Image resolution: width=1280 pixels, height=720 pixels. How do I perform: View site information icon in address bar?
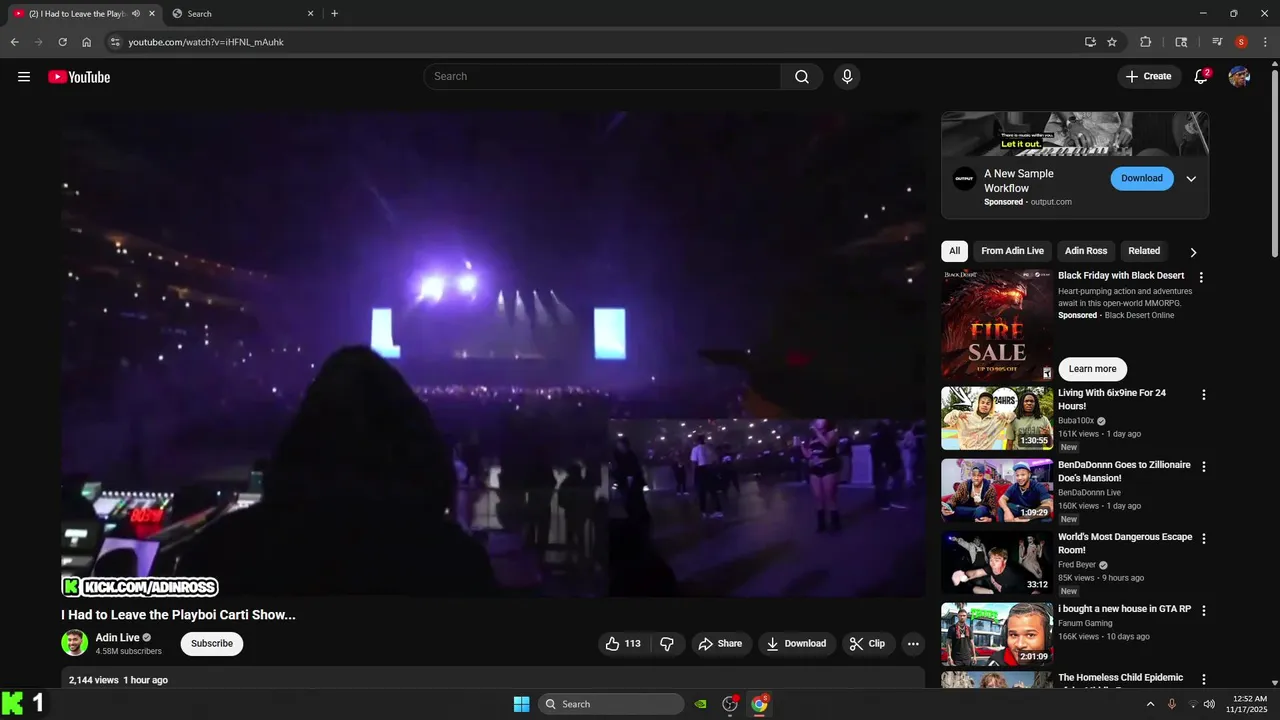click(x=115, y=42)
